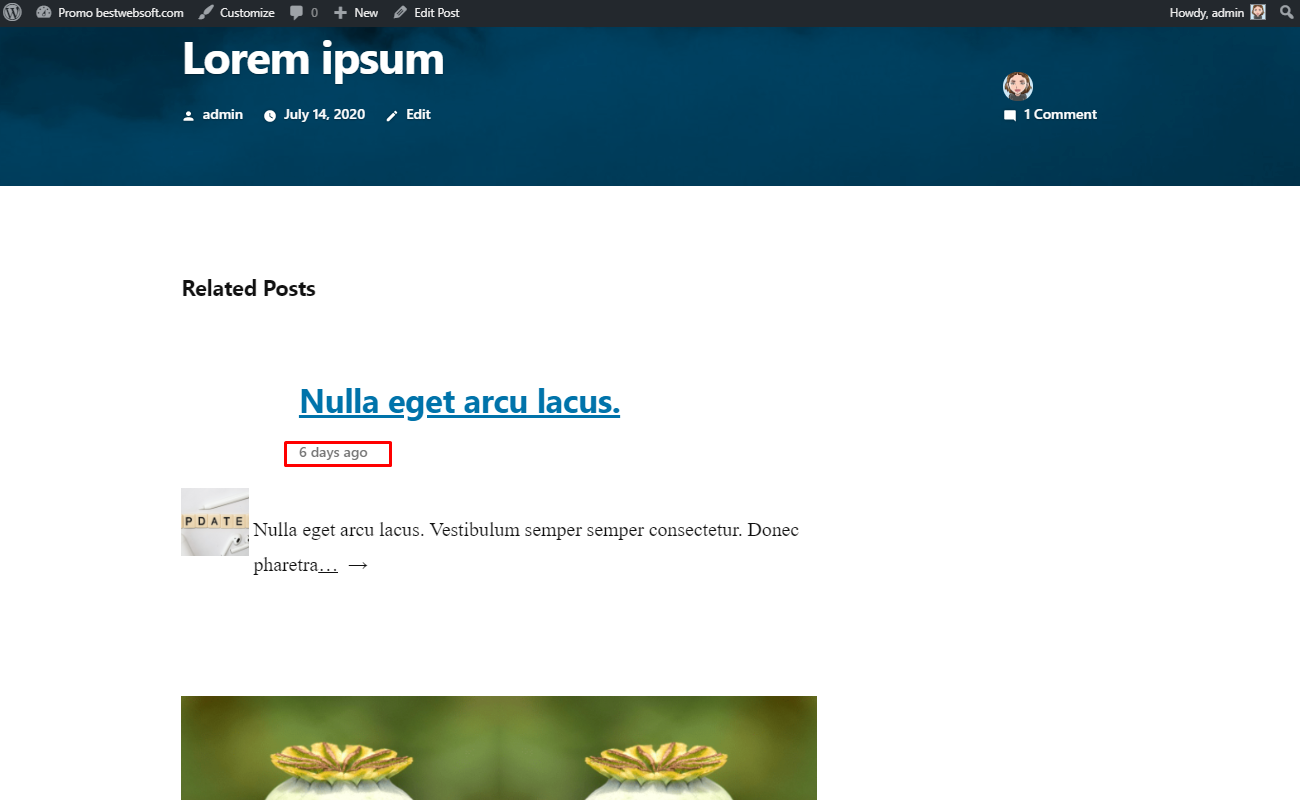Click the author avatar above 1 Comment
Image resolution: width=1300 pixels, height=800 pixels.
pos(1018,86)
